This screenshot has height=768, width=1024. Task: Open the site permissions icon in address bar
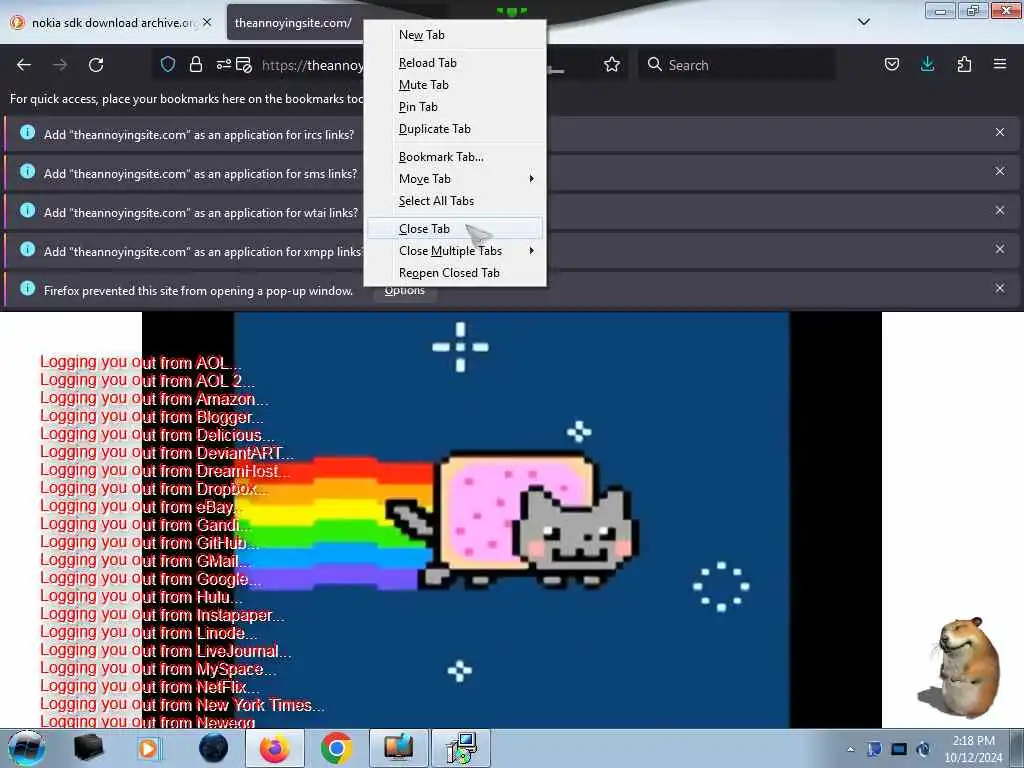pyautogui.click(x=224, y=64)
